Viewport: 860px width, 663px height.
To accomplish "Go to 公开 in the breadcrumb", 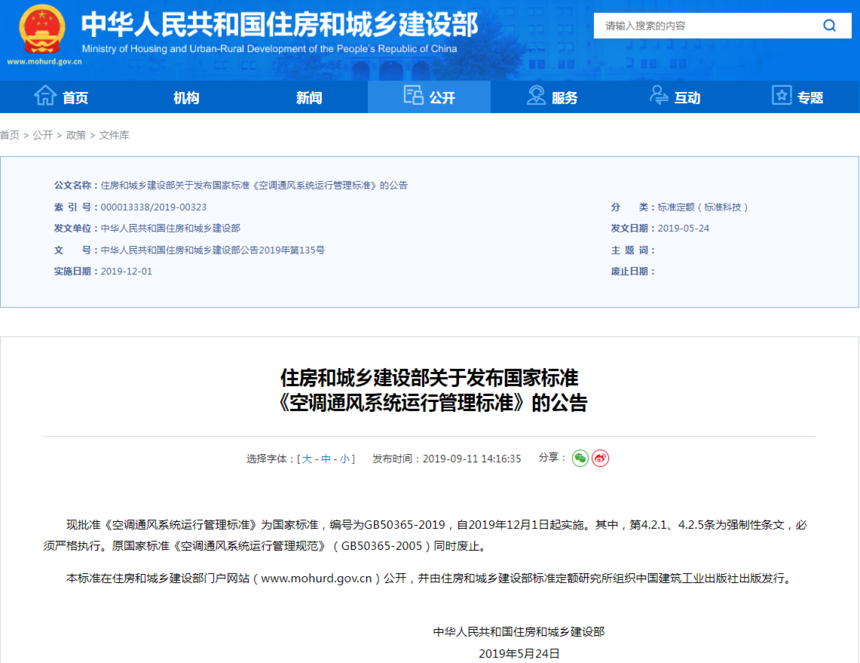I will [42, 135].
